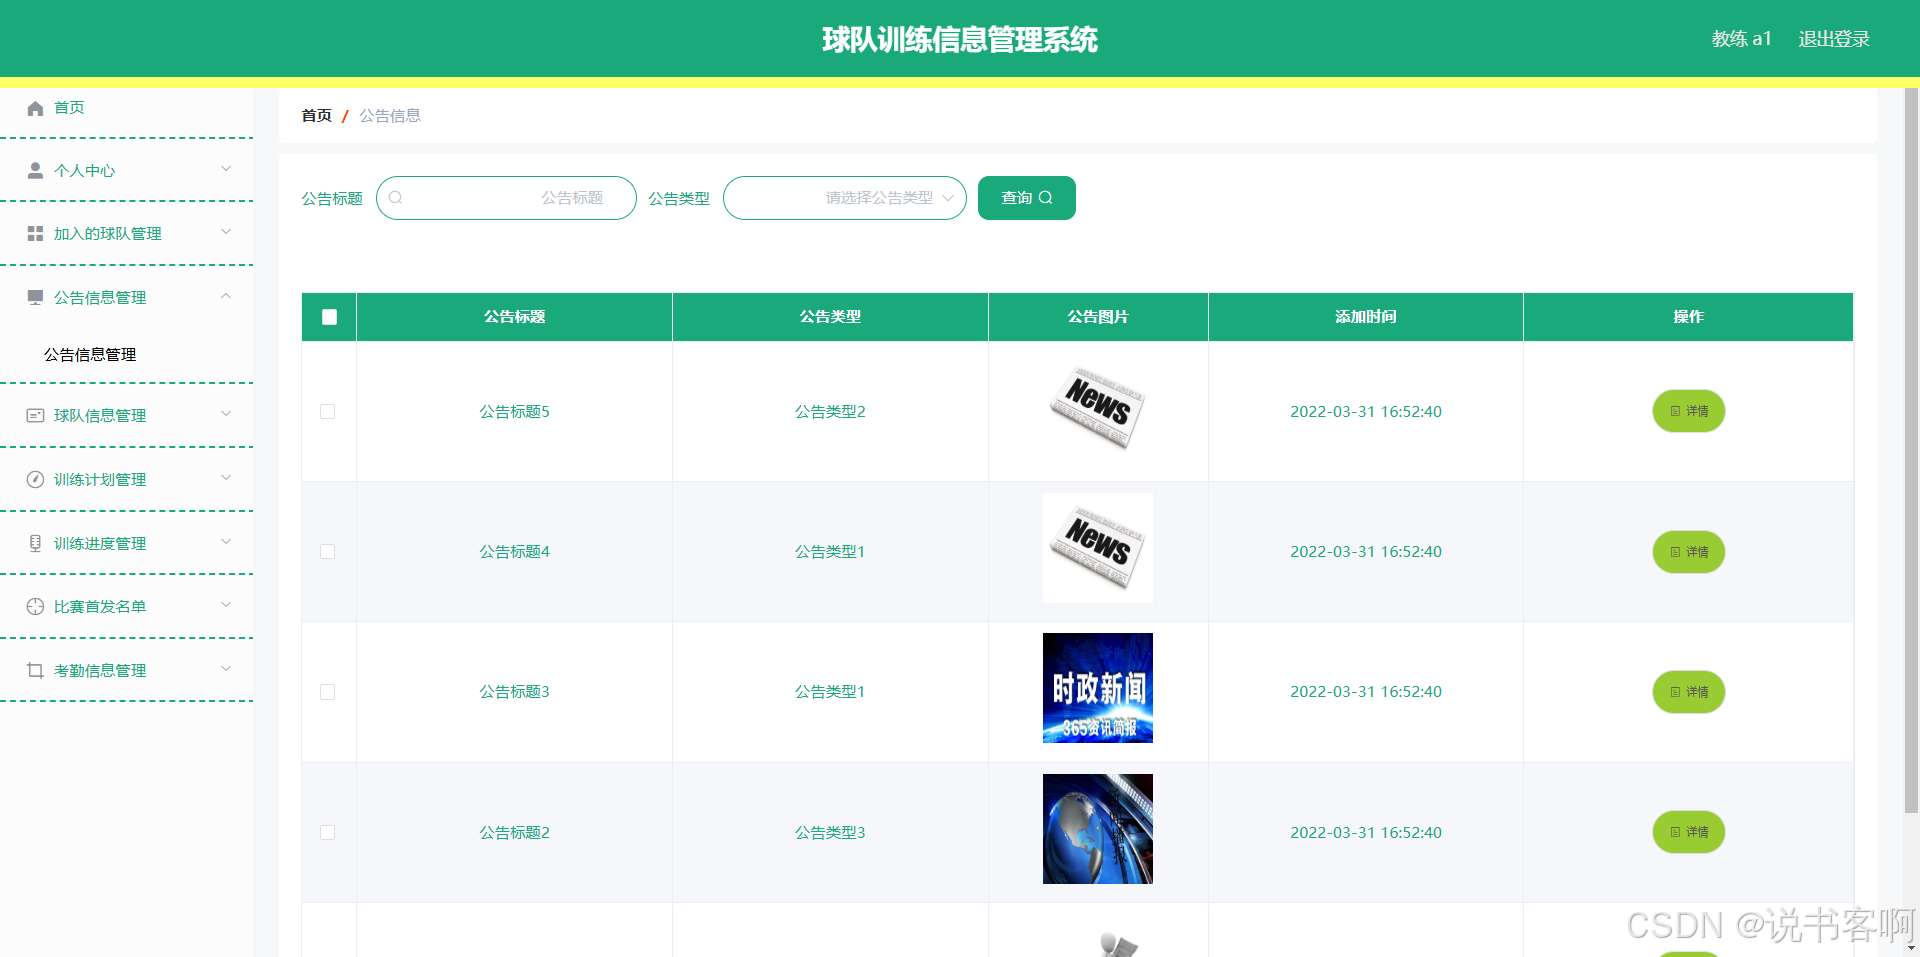The height and width of the screenshot is (957, 1920).
Task: Tick the checkbox for 公告标题3 row
Action: 327,692
